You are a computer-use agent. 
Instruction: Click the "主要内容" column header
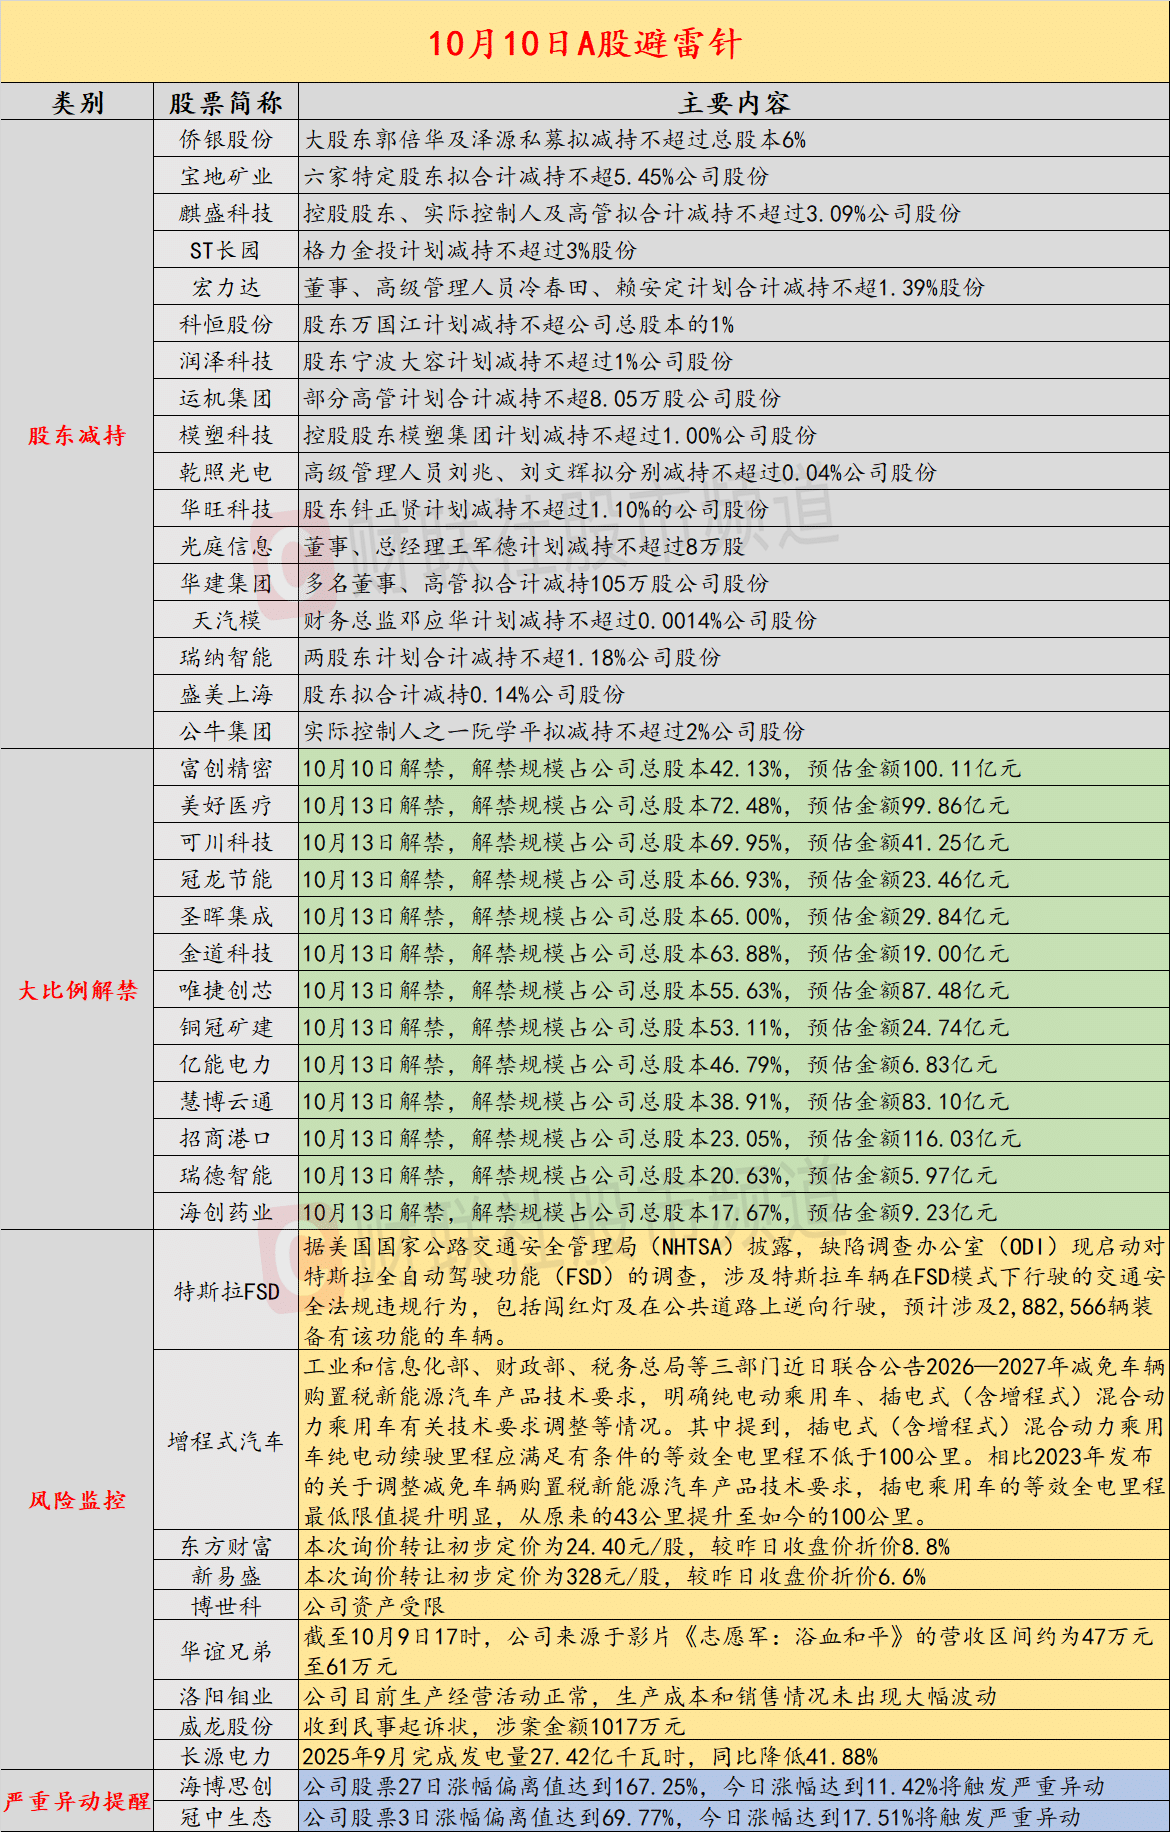click(x=734, y=103)
